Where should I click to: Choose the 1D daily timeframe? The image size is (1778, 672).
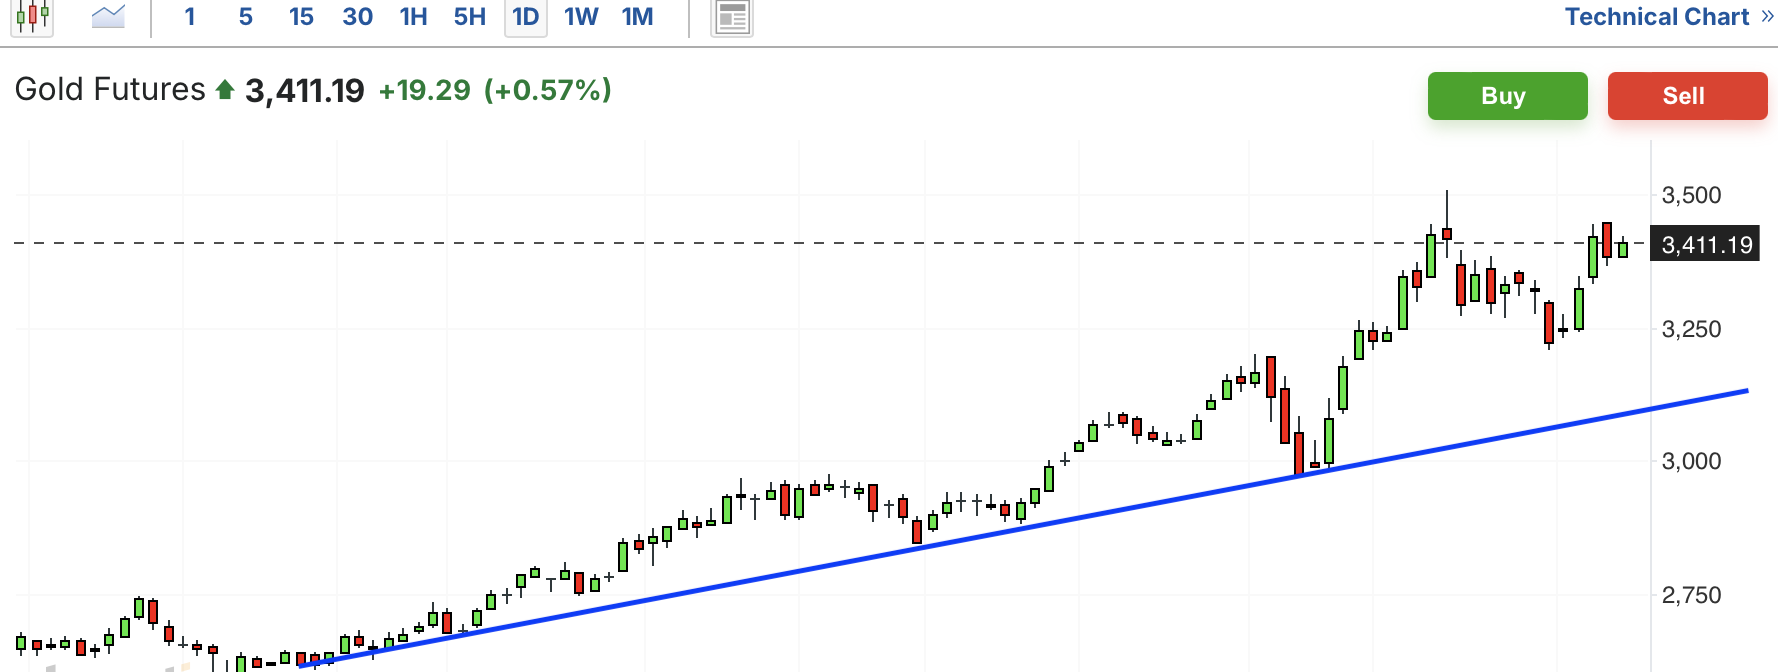(526, 17)
